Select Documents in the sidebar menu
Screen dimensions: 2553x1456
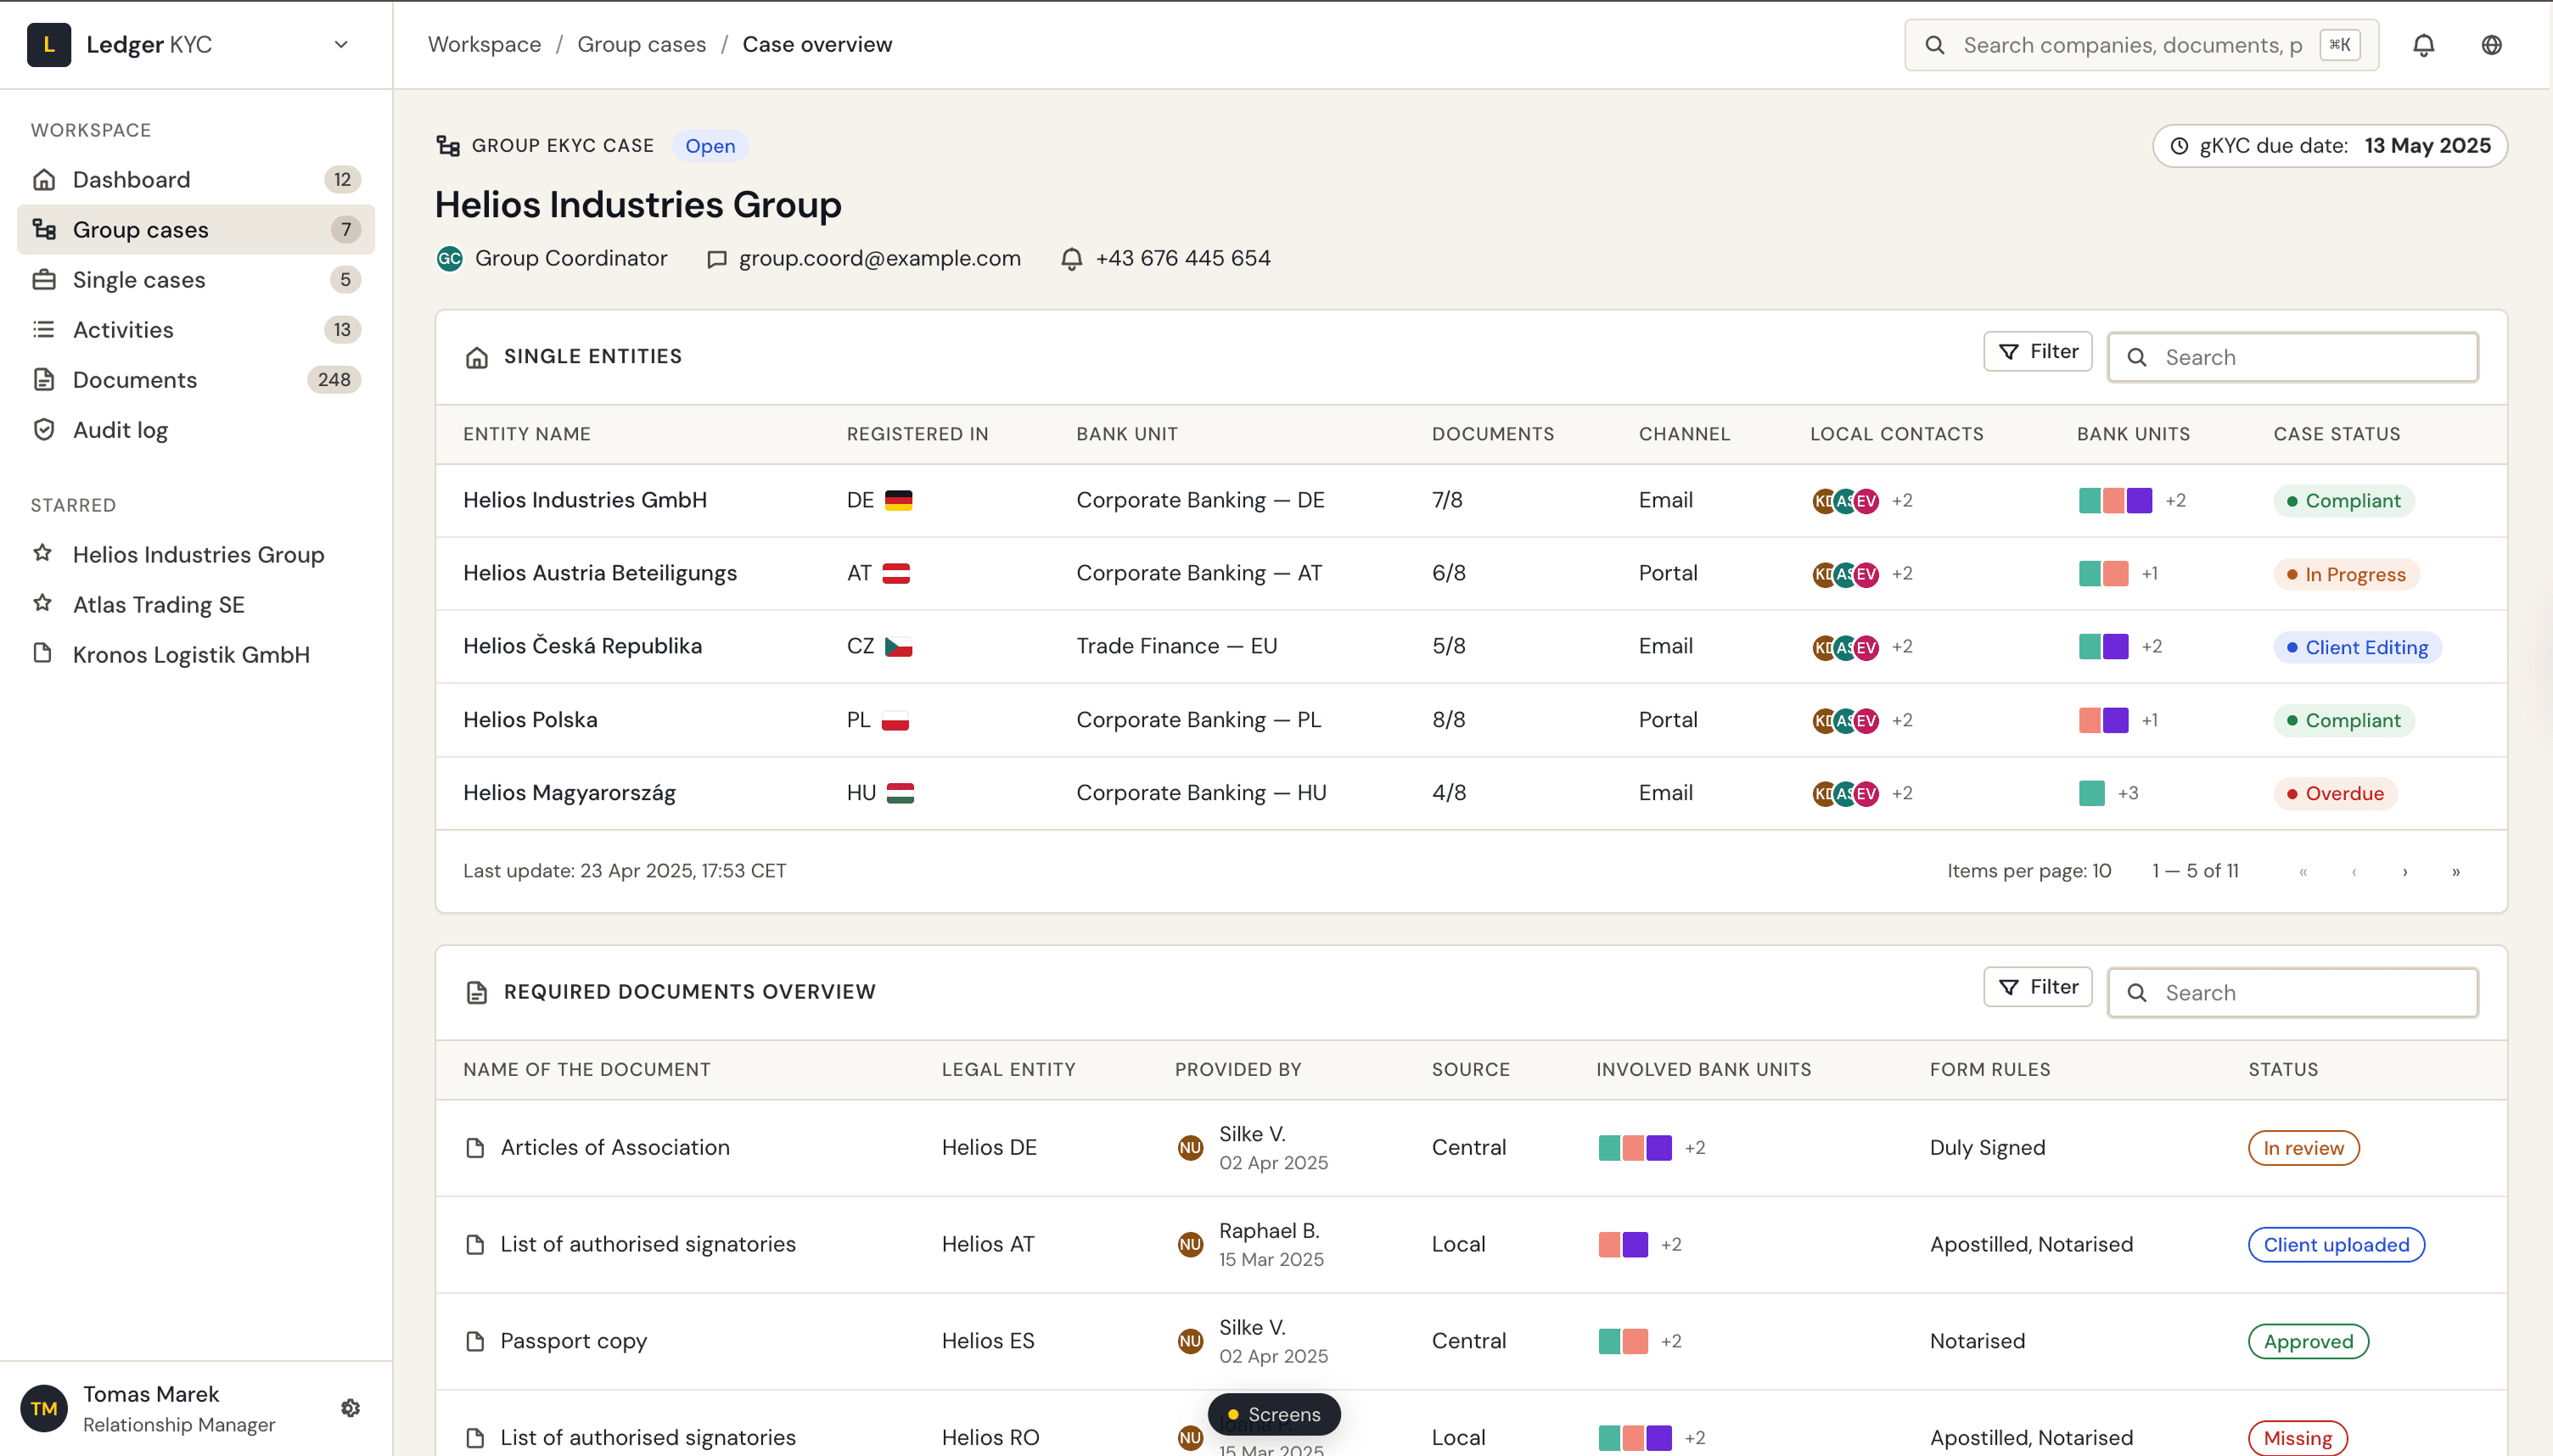click(135, 379)
